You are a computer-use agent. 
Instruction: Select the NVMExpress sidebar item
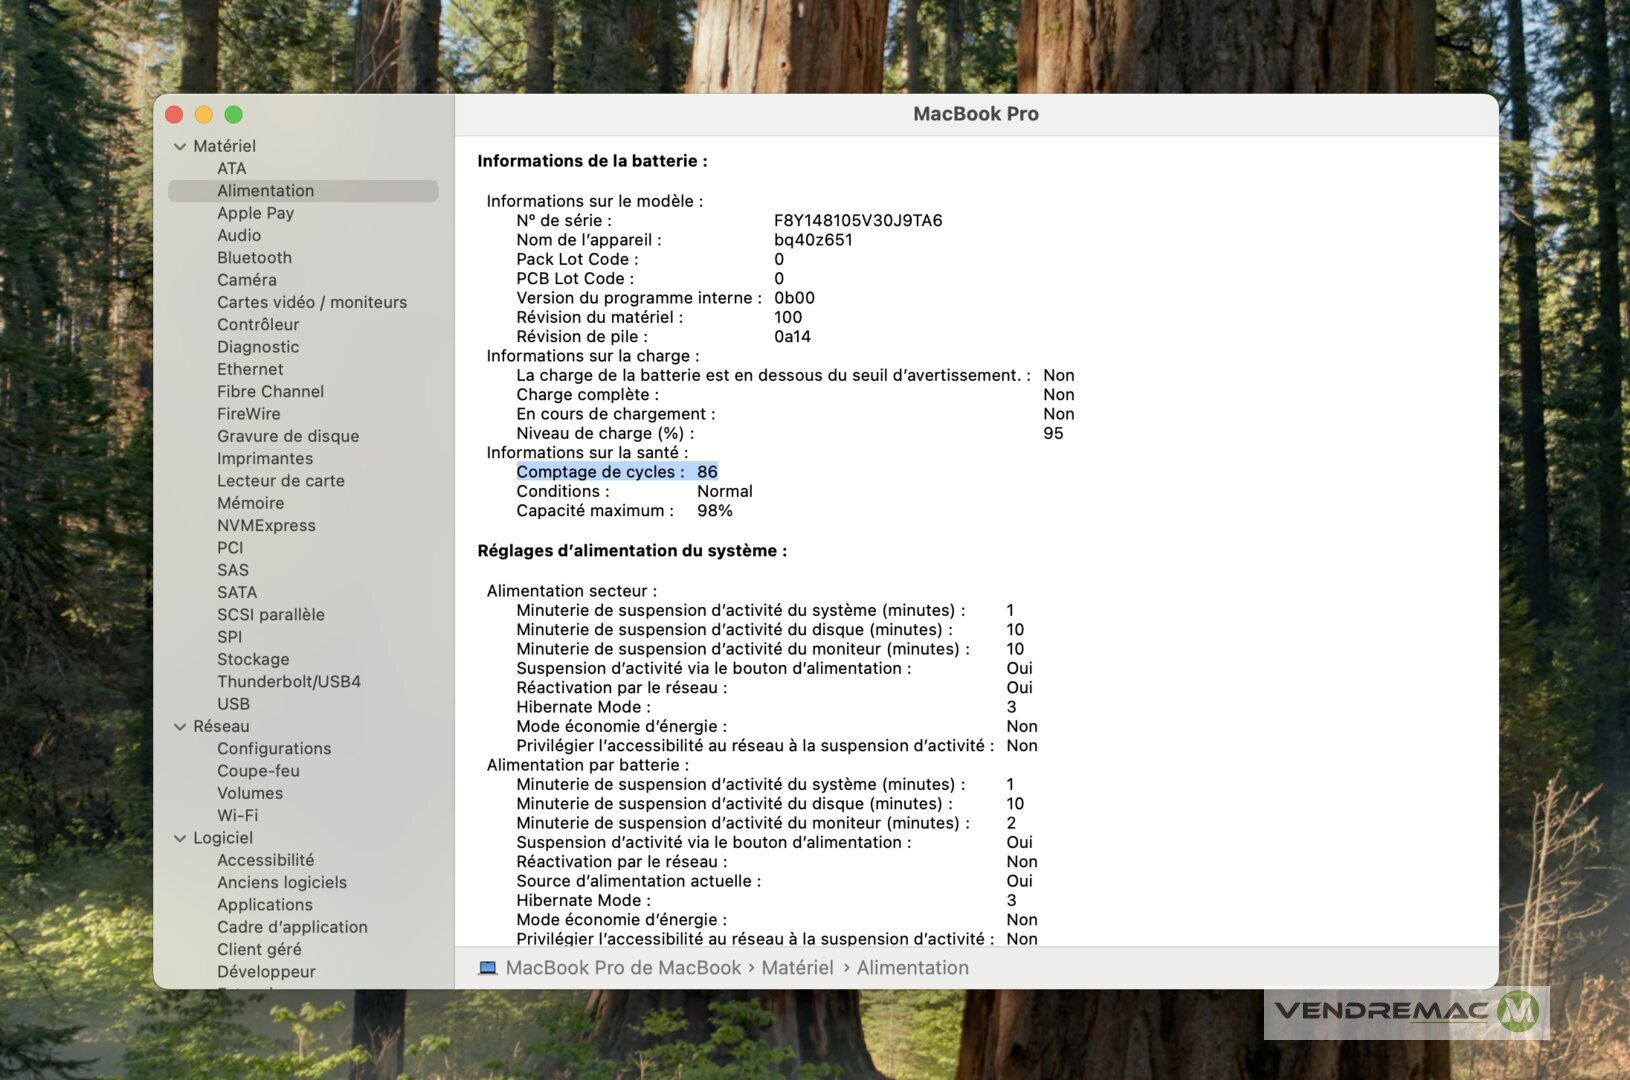click(266, 526)
